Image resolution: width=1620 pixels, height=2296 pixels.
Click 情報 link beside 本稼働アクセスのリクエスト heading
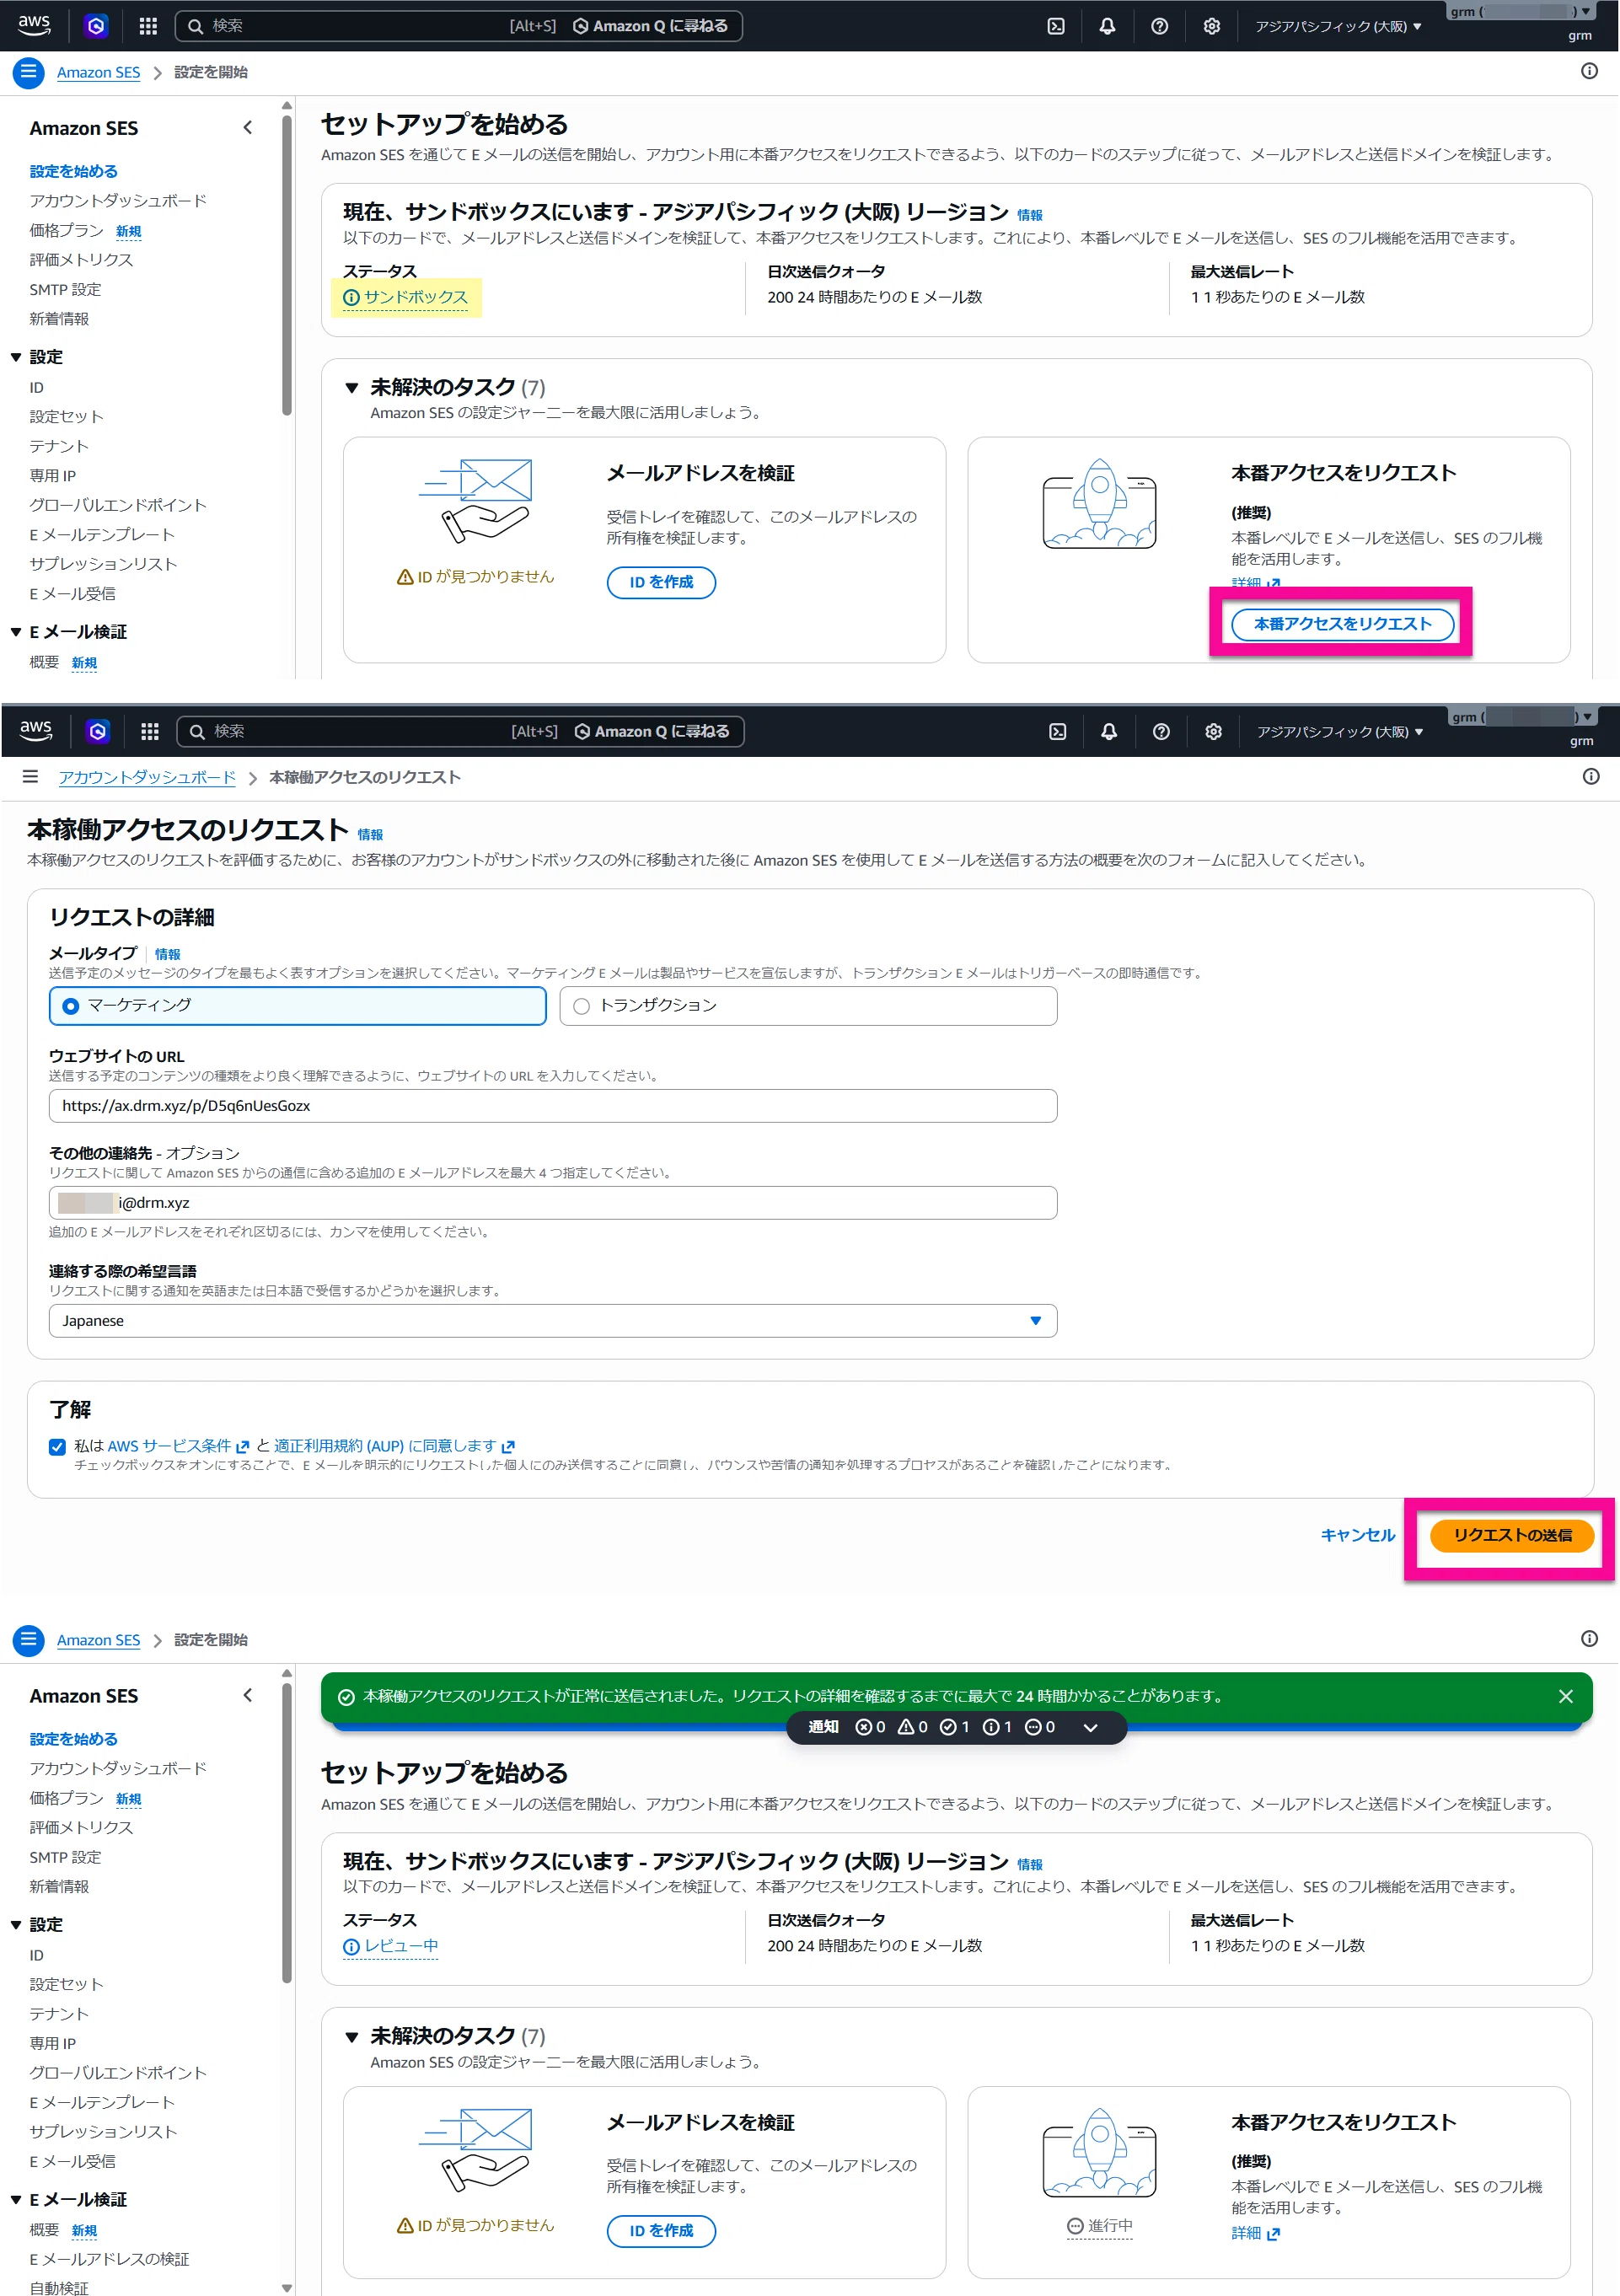pyautogui.click(x=370, y=835)
